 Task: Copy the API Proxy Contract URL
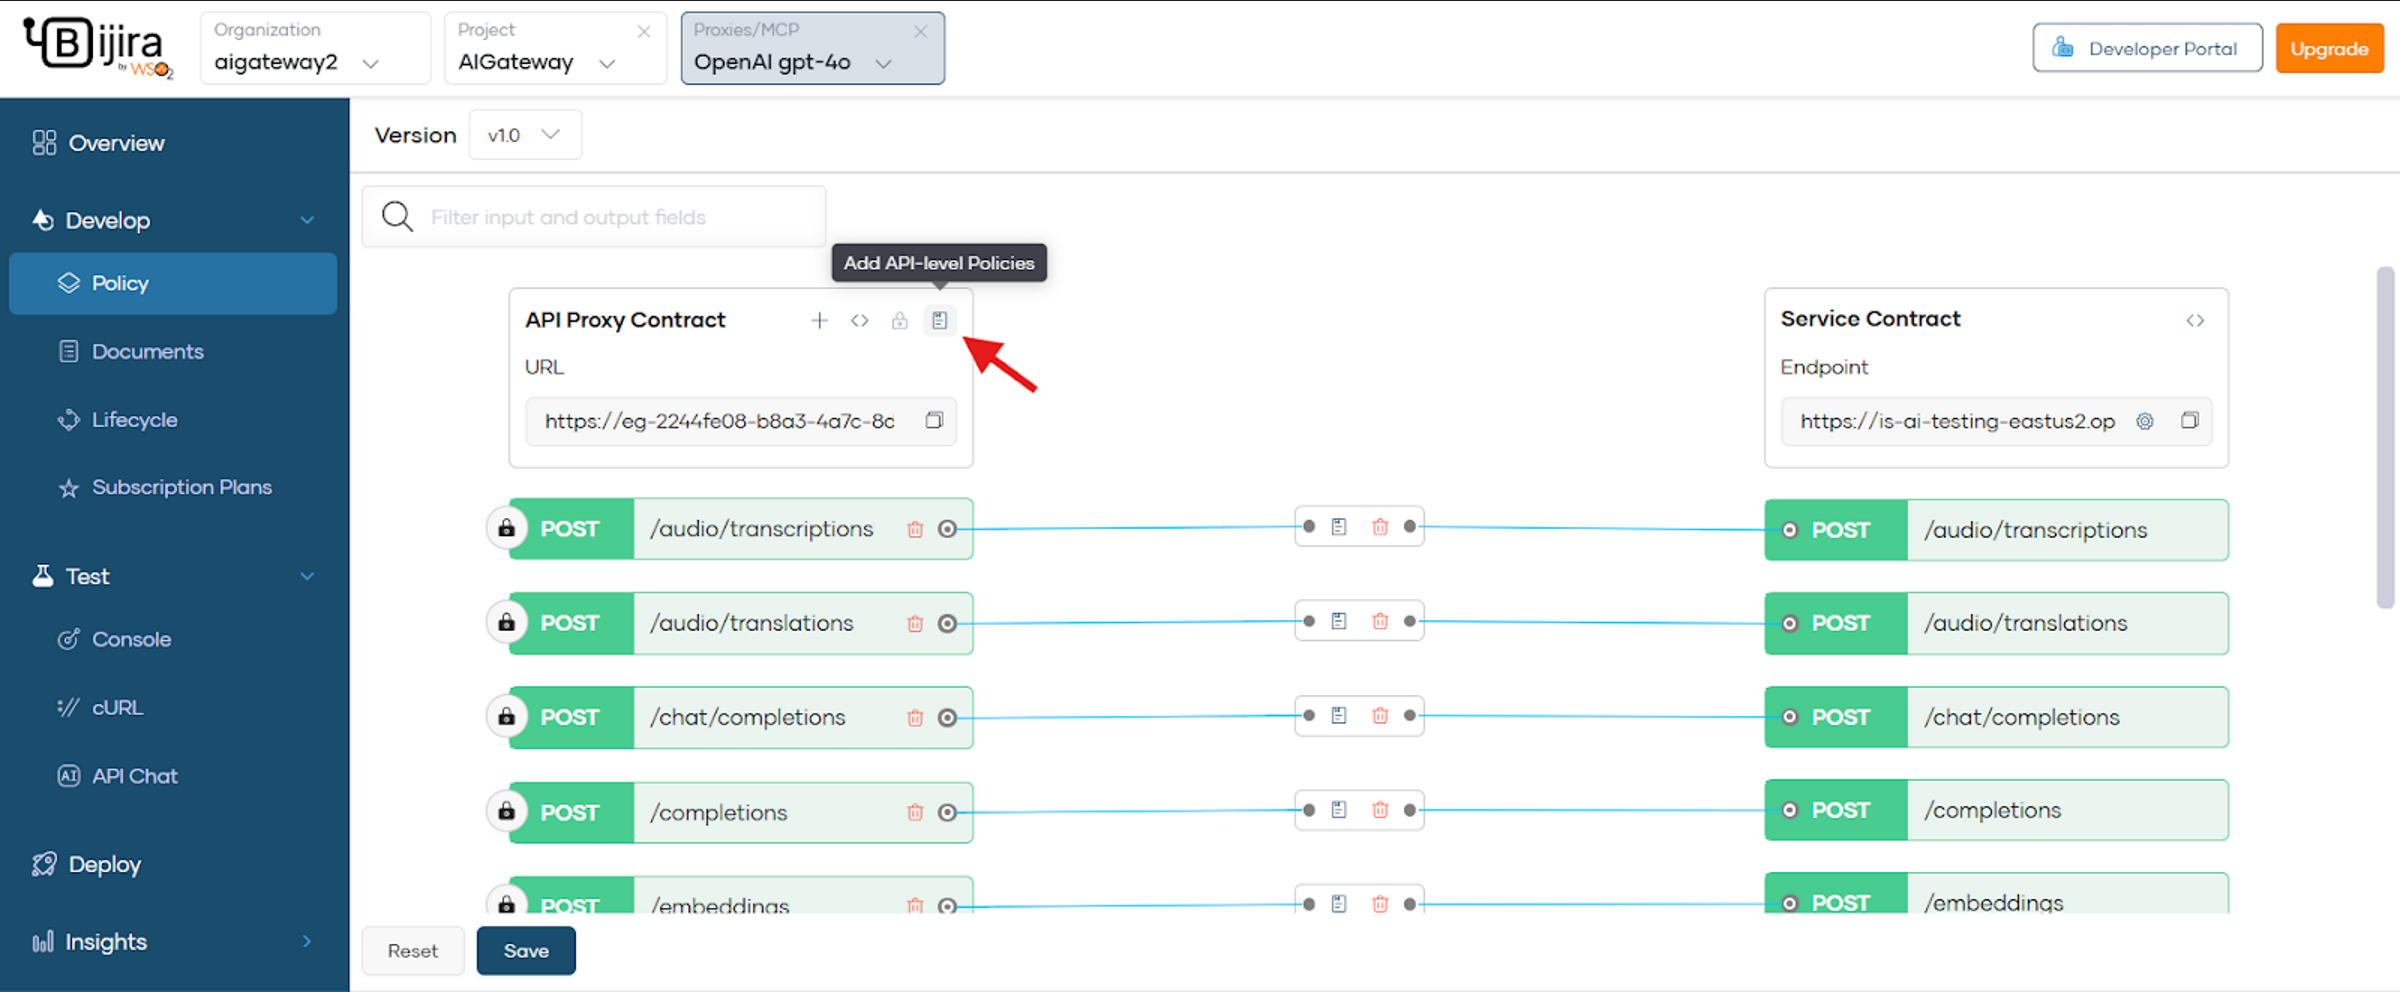tap(934, 420)
